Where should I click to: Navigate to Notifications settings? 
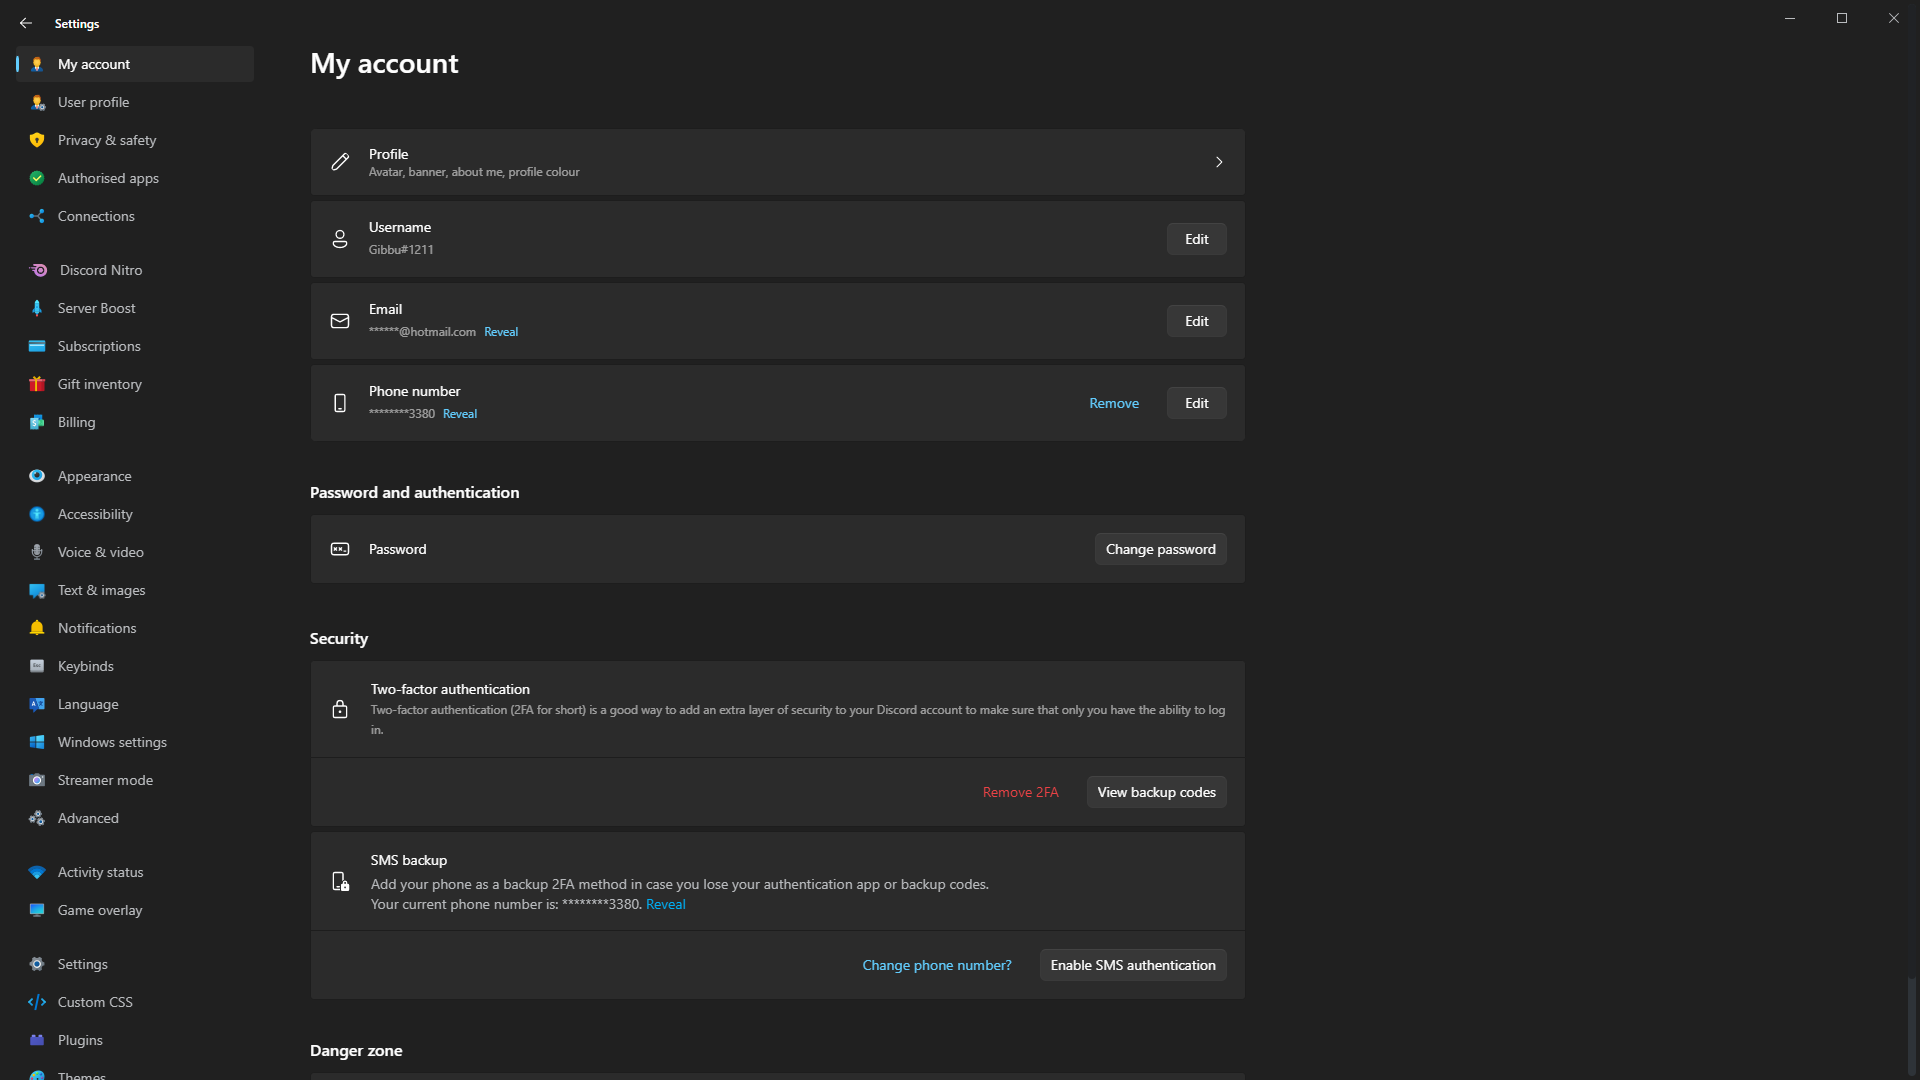(96, 628)
